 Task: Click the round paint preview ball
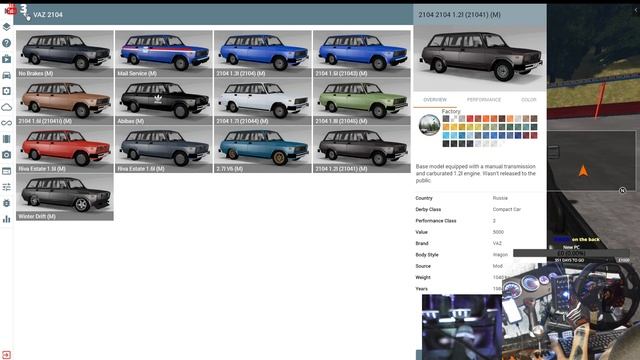click(429, 125)
